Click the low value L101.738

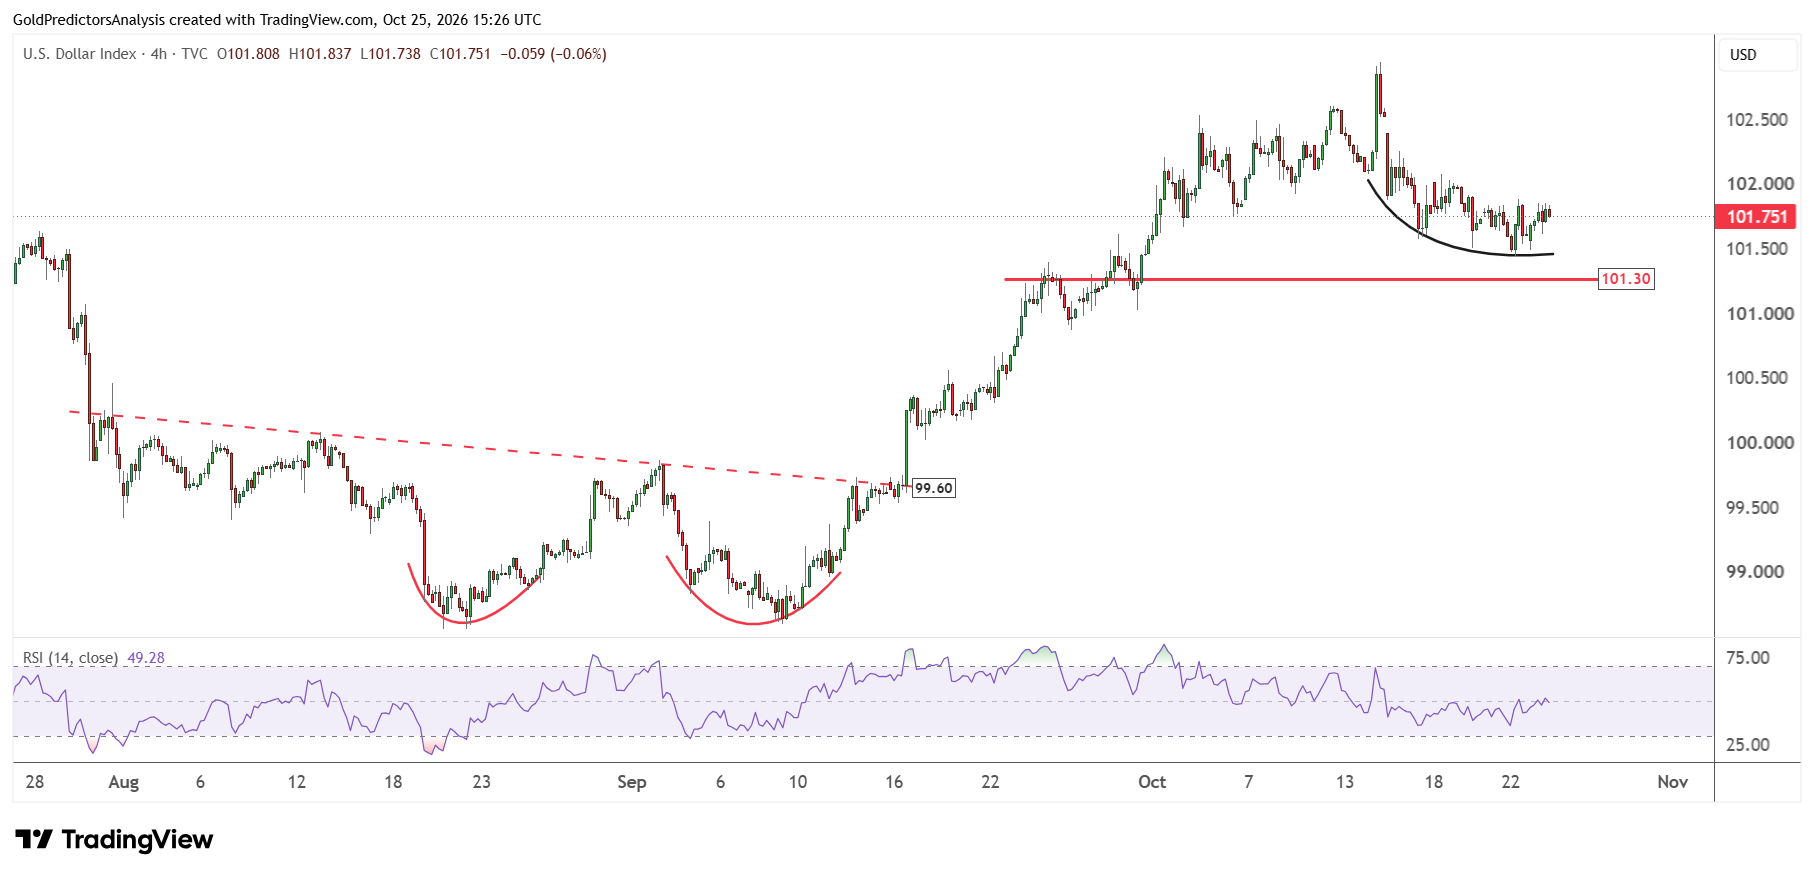coord(390,54)
